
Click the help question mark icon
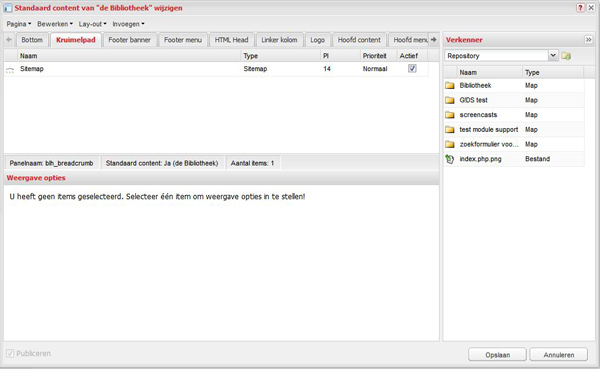(580, 8)
